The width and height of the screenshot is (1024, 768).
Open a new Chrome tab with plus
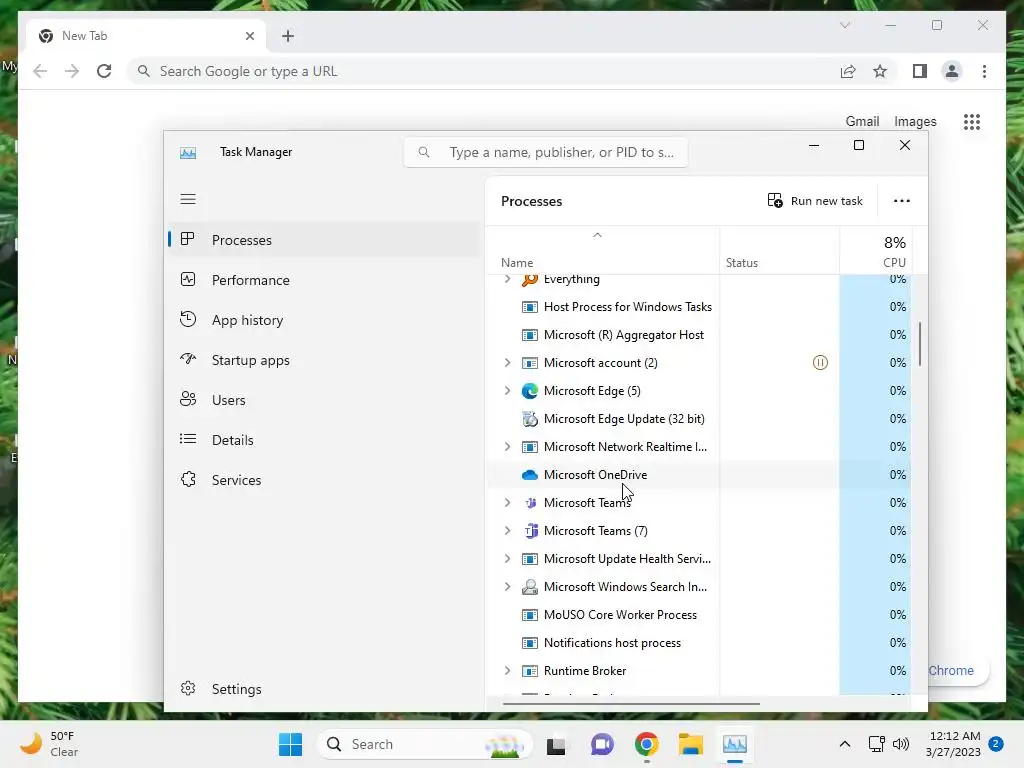(x=288, y=36)
